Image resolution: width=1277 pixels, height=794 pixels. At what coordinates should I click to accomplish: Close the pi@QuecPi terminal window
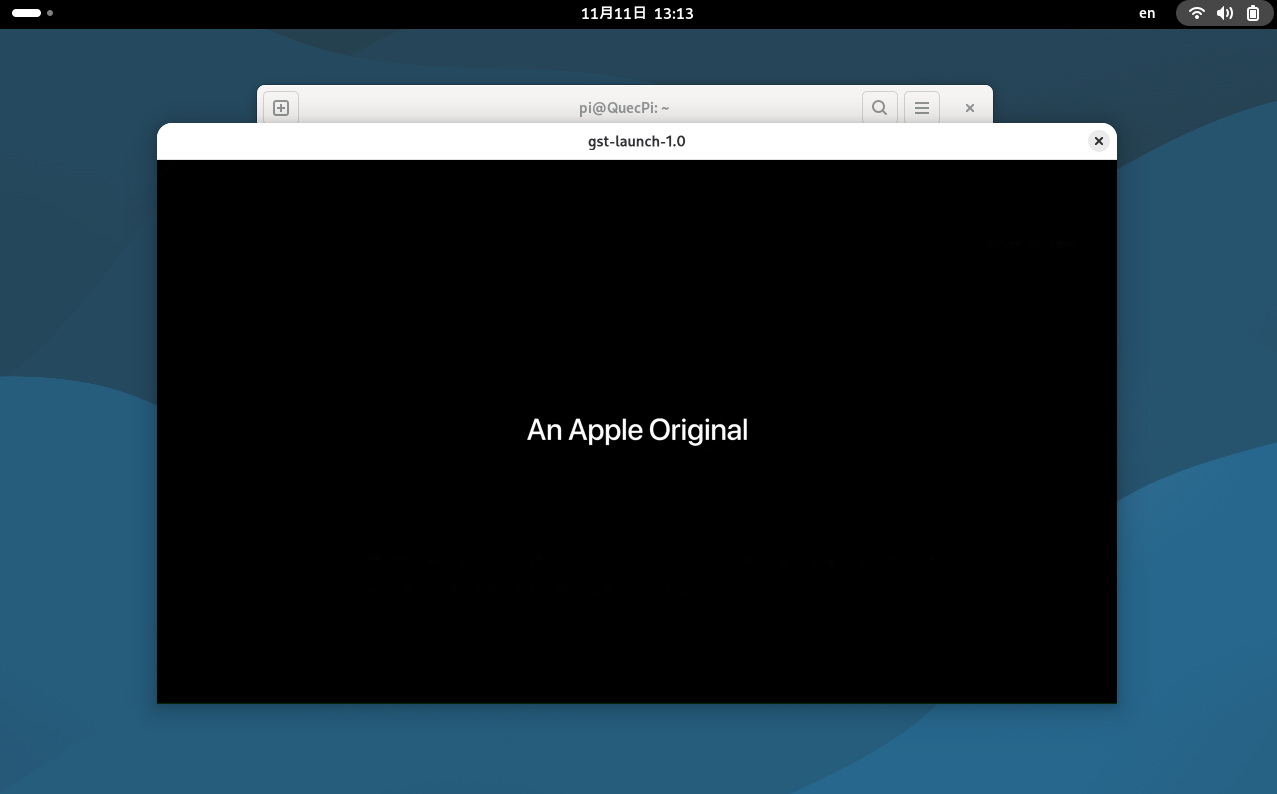969,108
